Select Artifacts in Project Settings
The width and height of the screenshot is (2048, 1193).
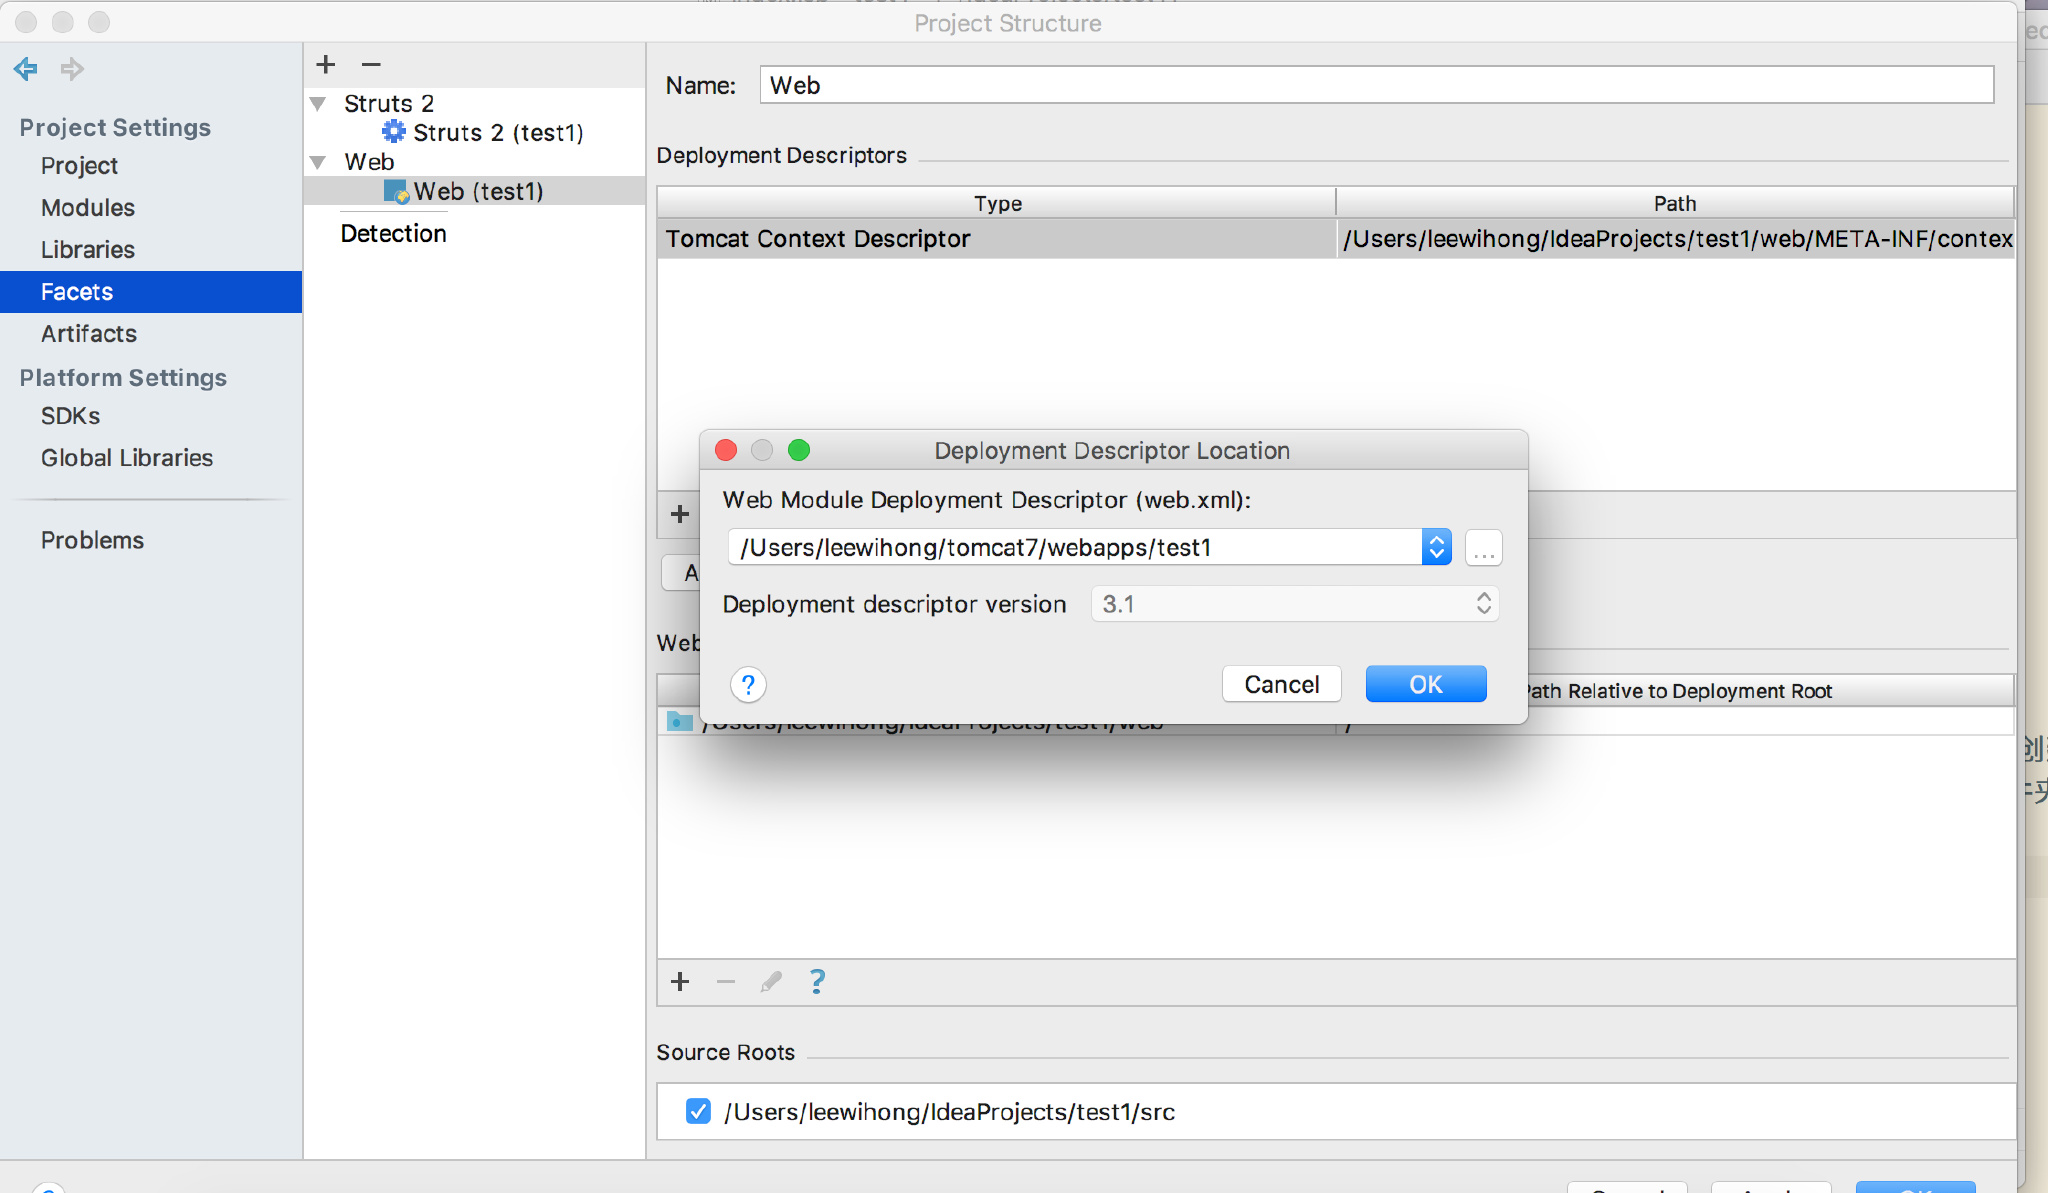coord(89,334)
